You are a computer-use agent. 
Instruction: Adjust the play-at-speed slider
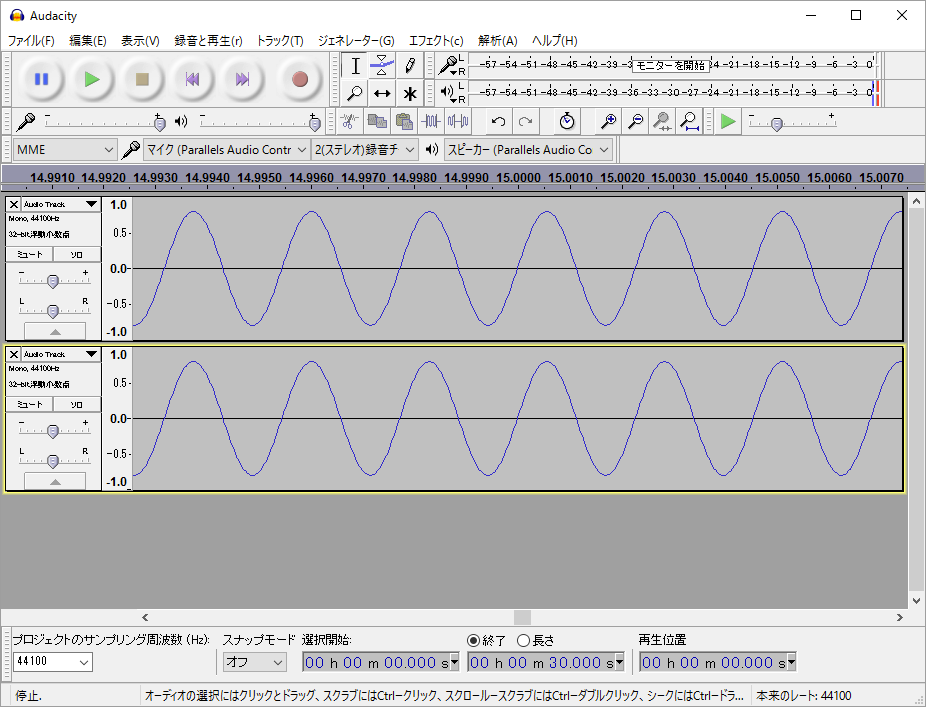777,123
